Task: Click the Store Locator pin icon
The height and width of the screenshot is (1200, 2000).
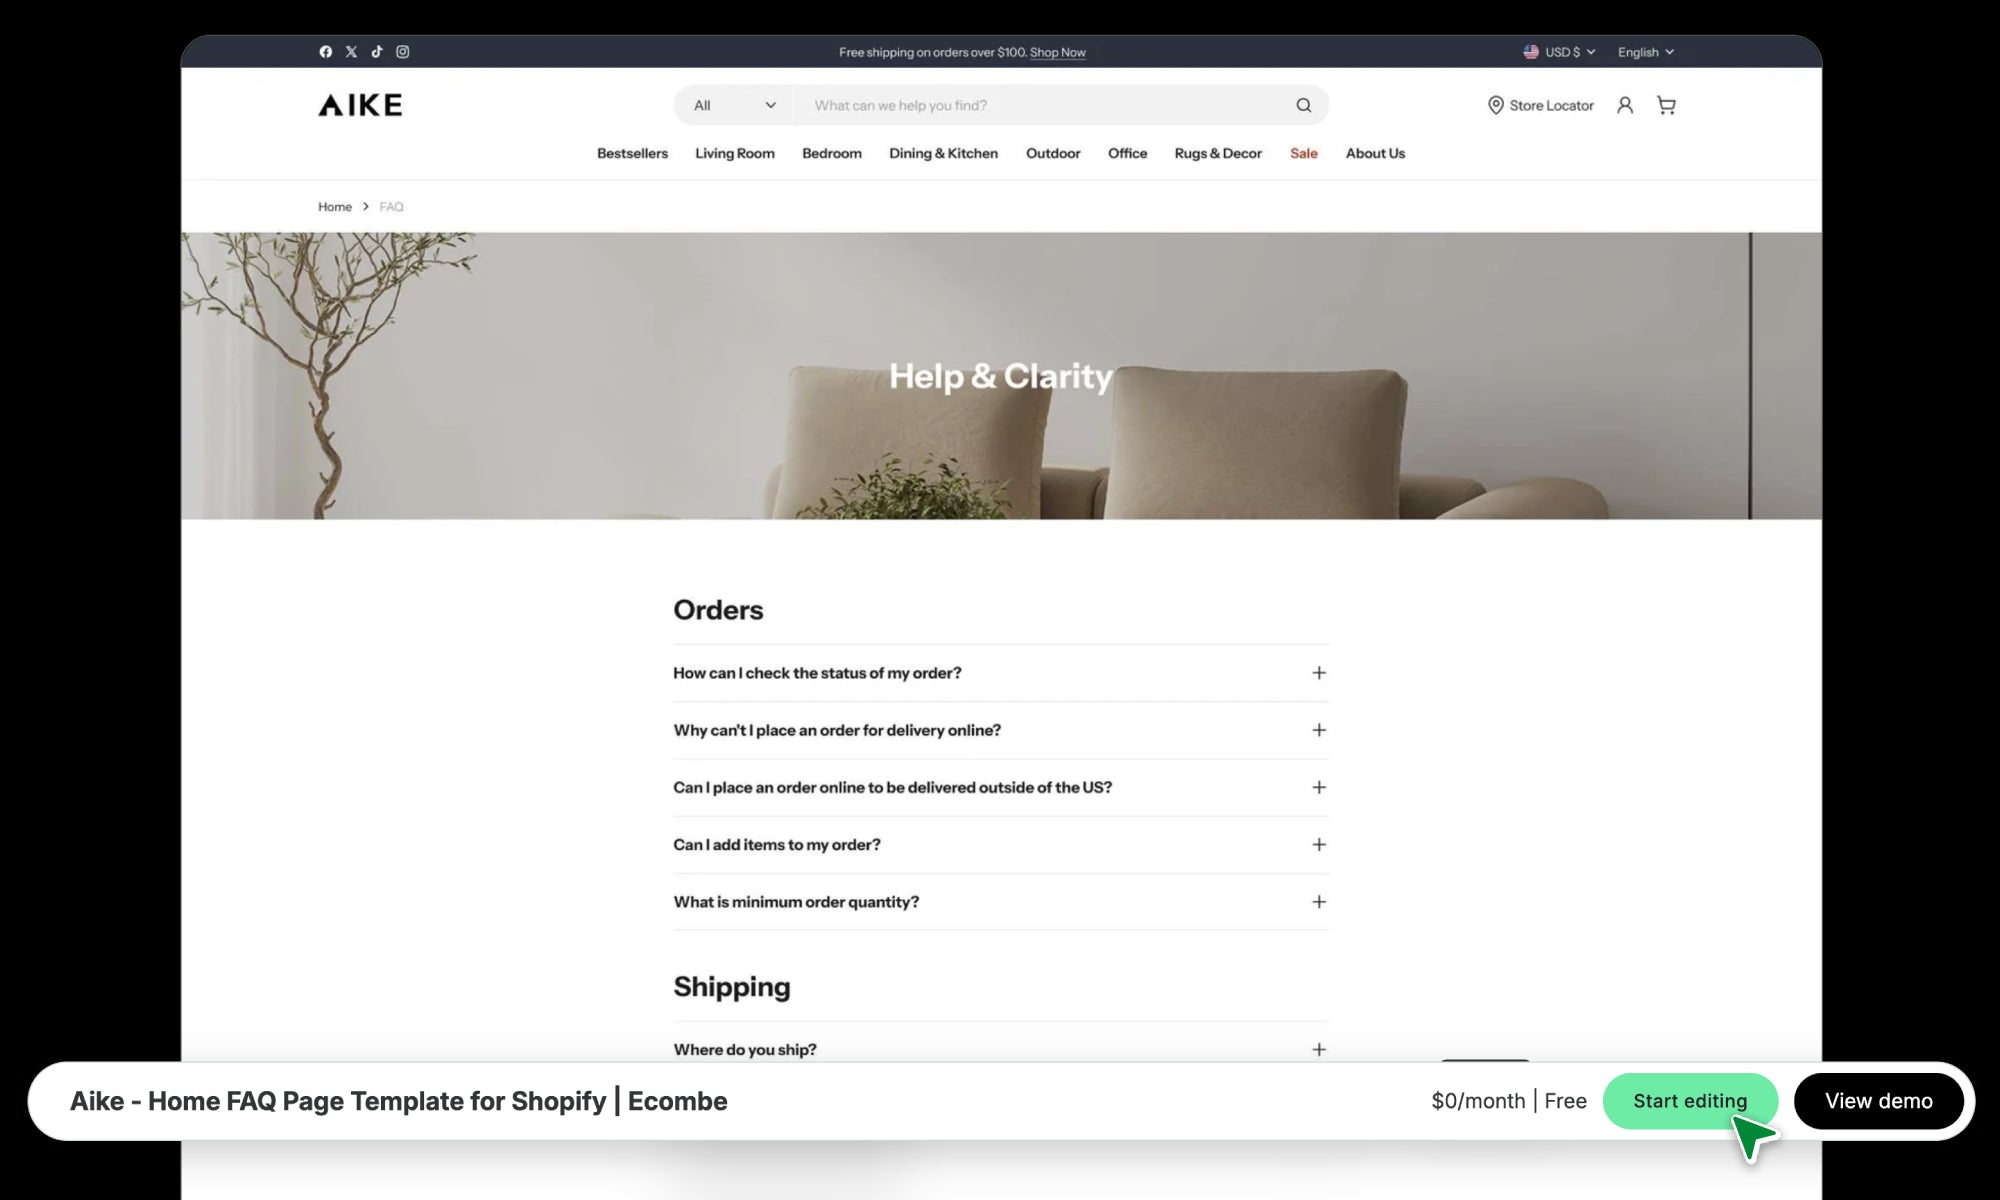Action: coord(1495,105)
